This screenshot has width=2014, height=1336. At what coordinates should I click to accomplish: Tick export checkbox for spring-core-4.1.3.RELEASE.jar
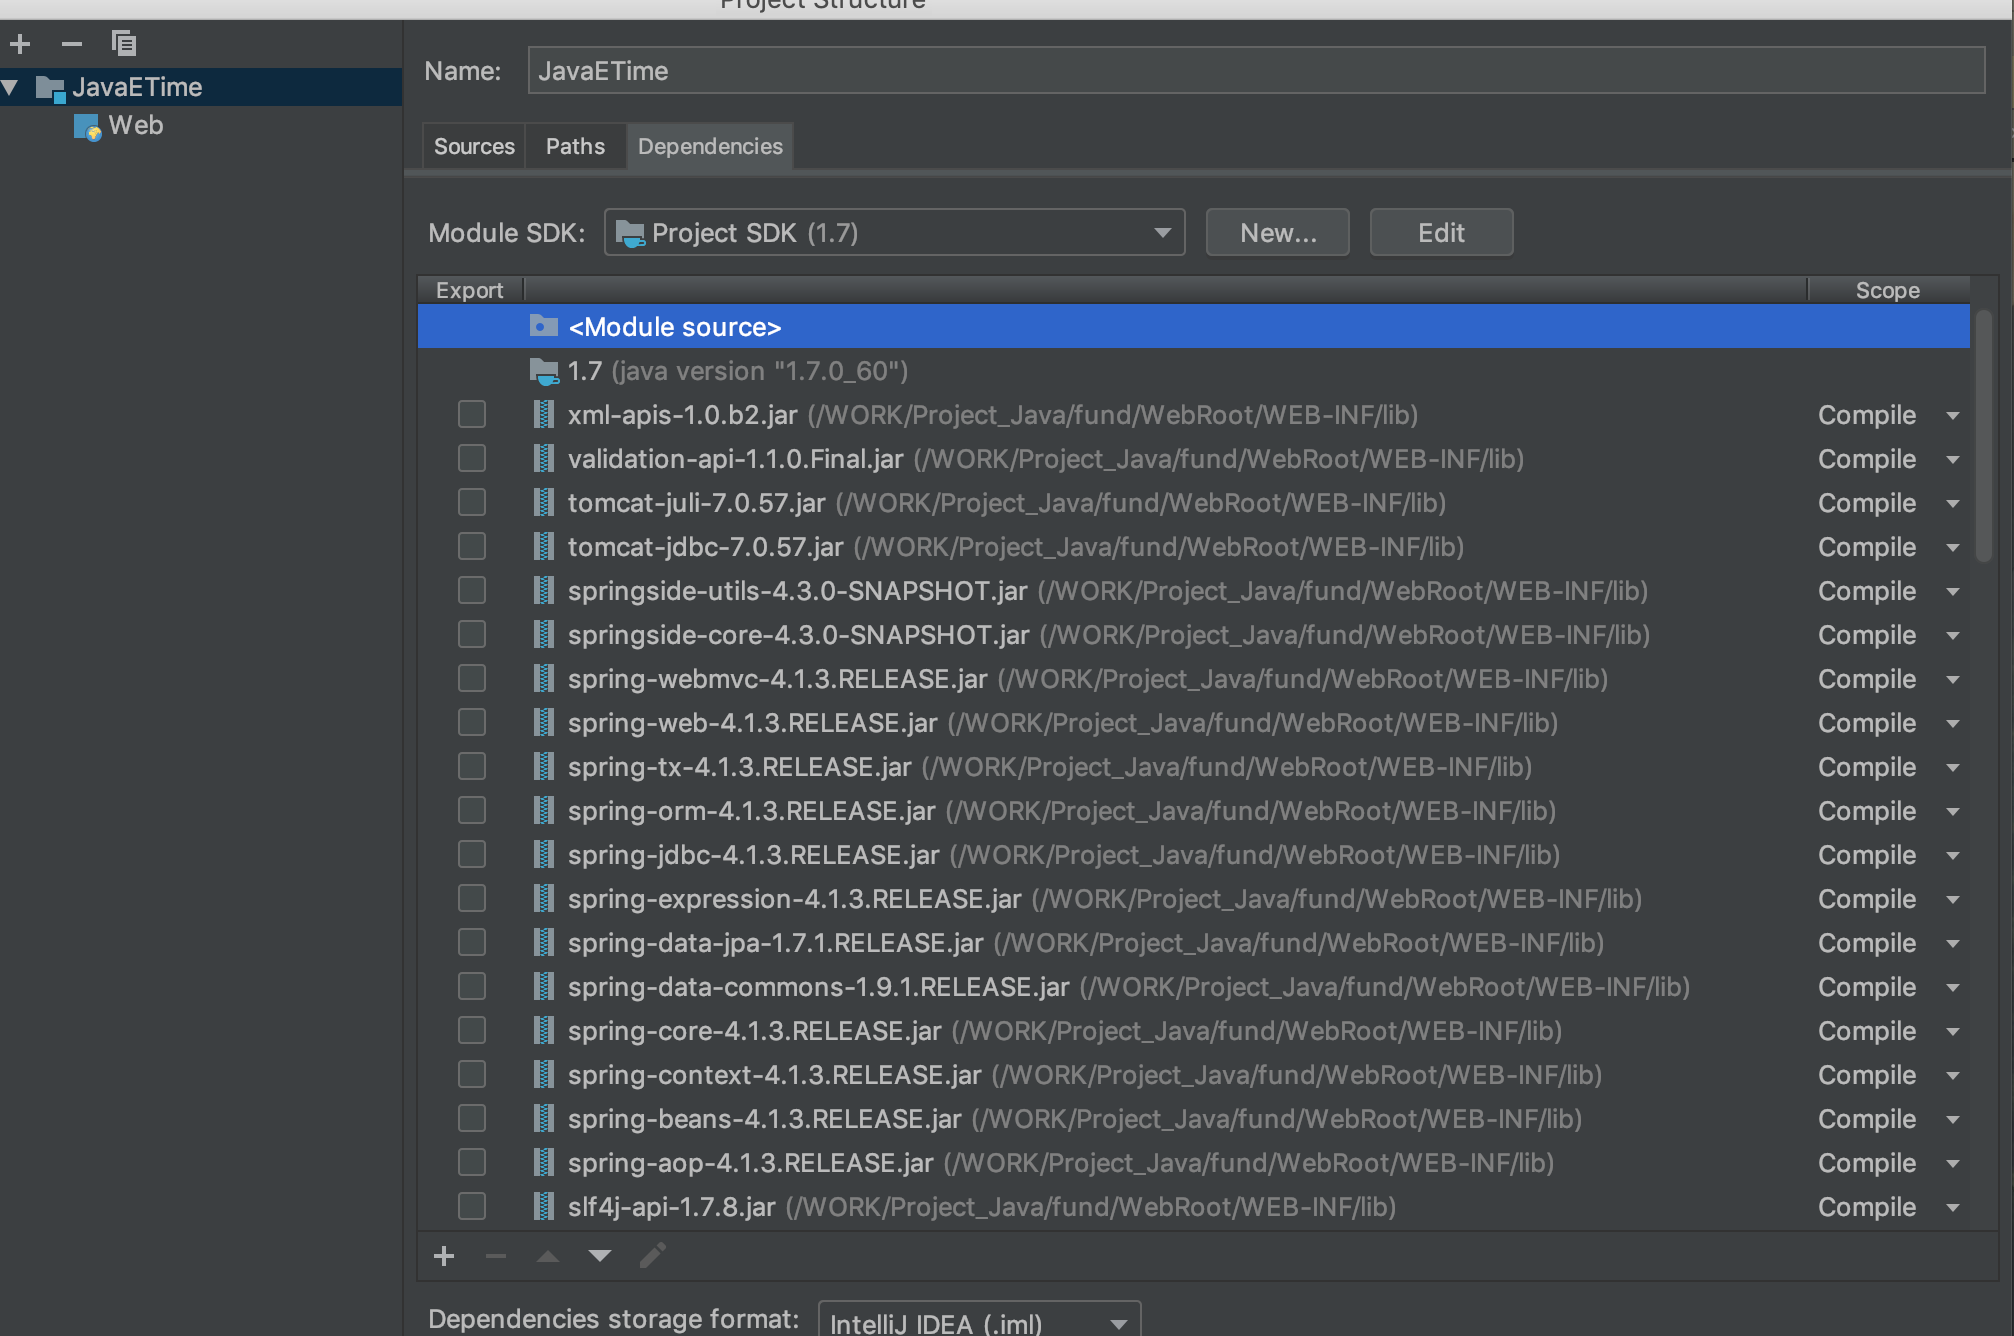[472, 1031]
